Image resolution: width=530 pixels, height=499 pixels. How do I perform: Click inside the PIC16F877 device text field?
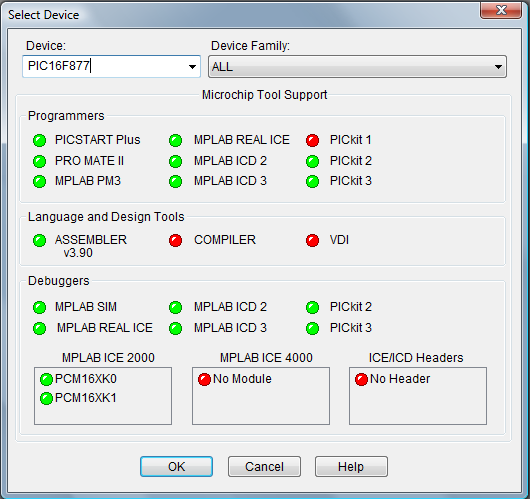point(104,66)
